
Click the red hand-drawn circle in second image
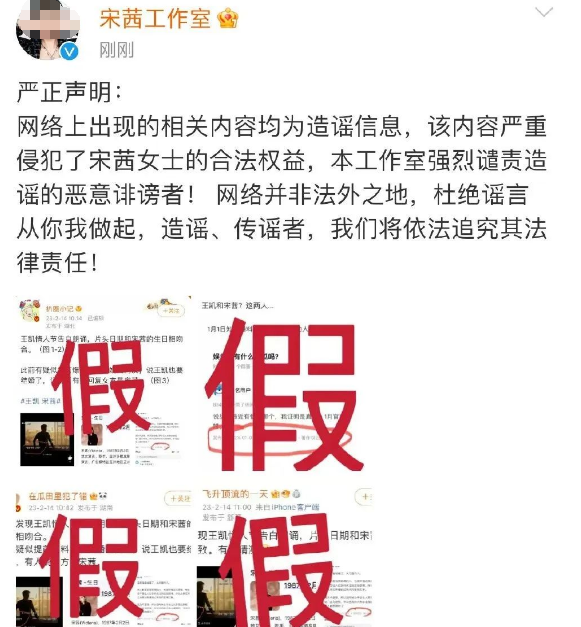280,439
